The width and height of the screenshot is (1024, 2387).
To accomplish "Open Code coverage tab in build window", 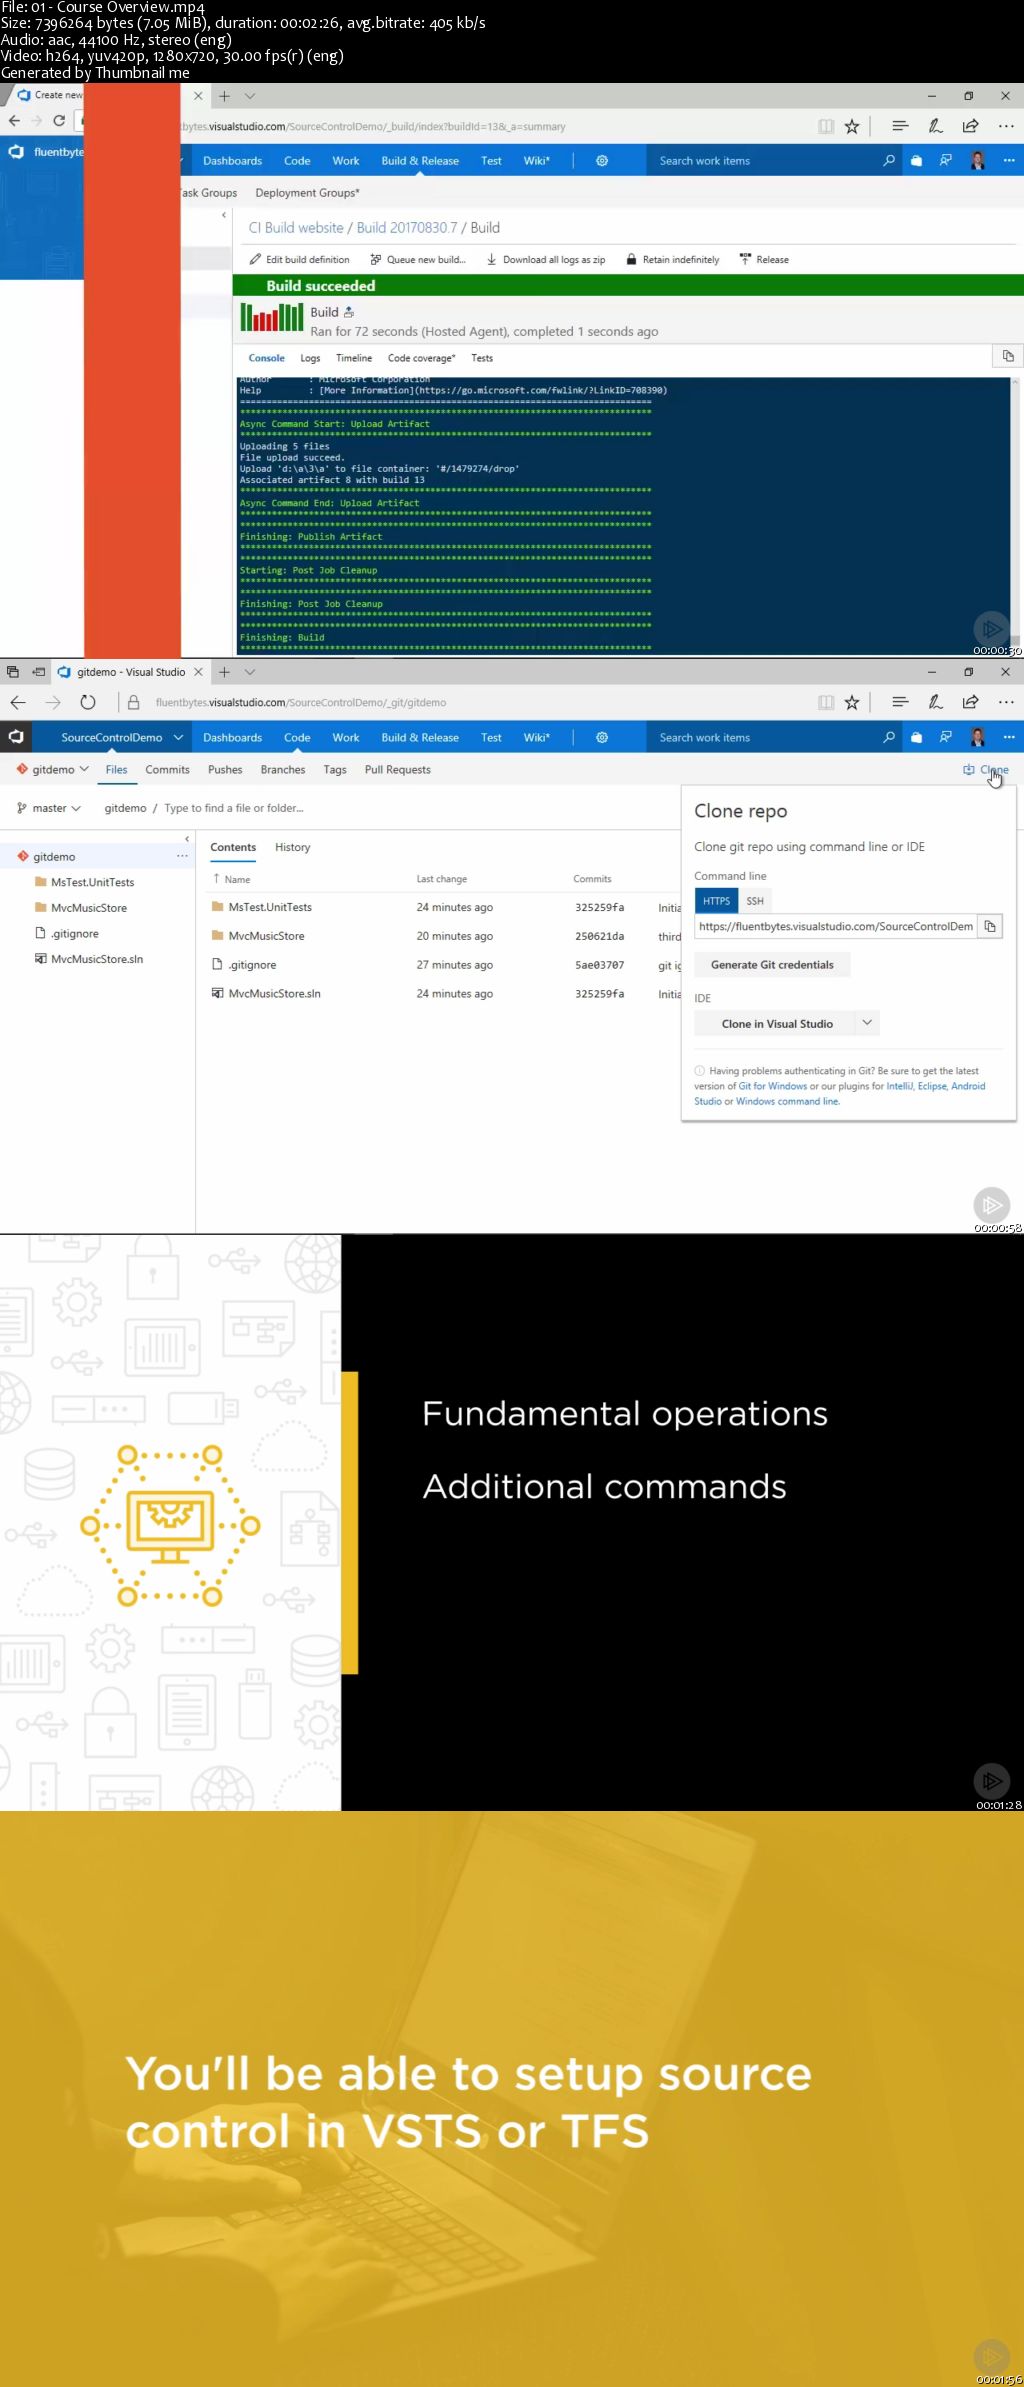I will click(x=421, y=358).
